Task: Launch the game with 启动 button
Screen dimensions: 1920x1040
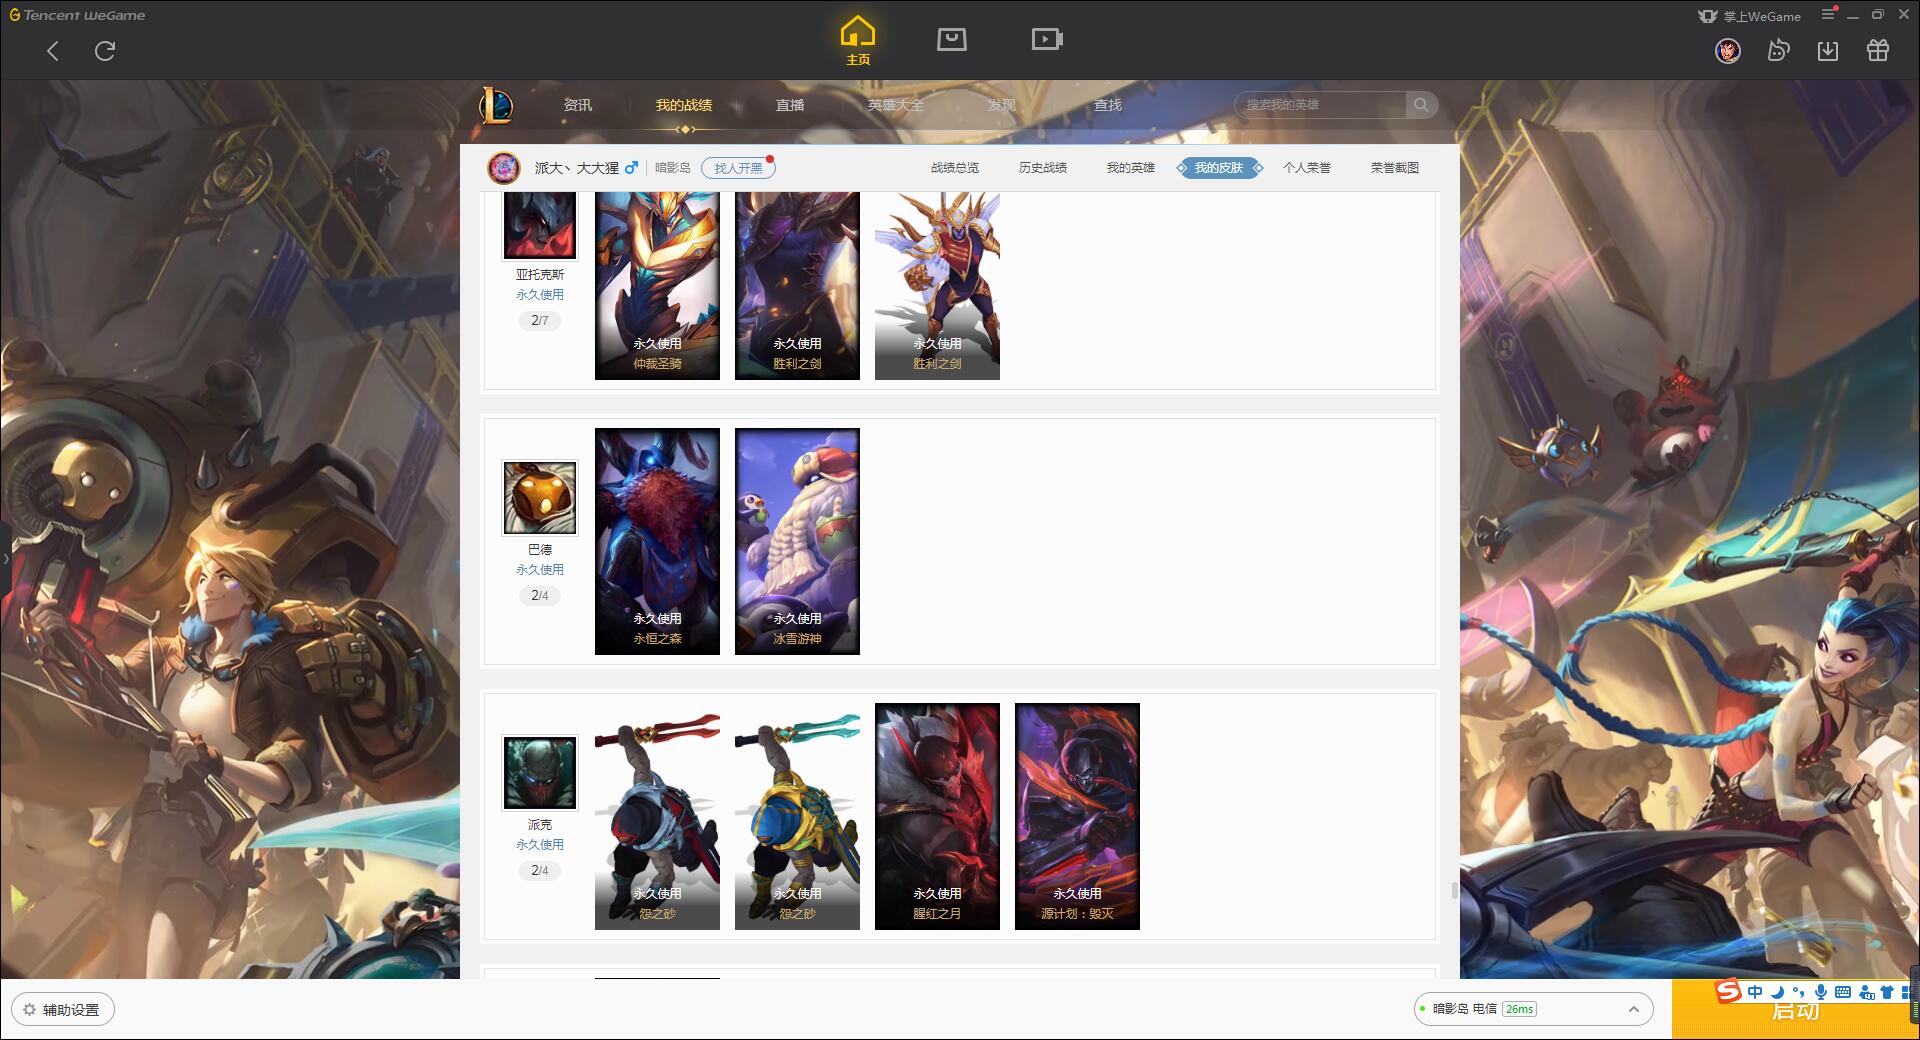Action: point(1795,1010)
